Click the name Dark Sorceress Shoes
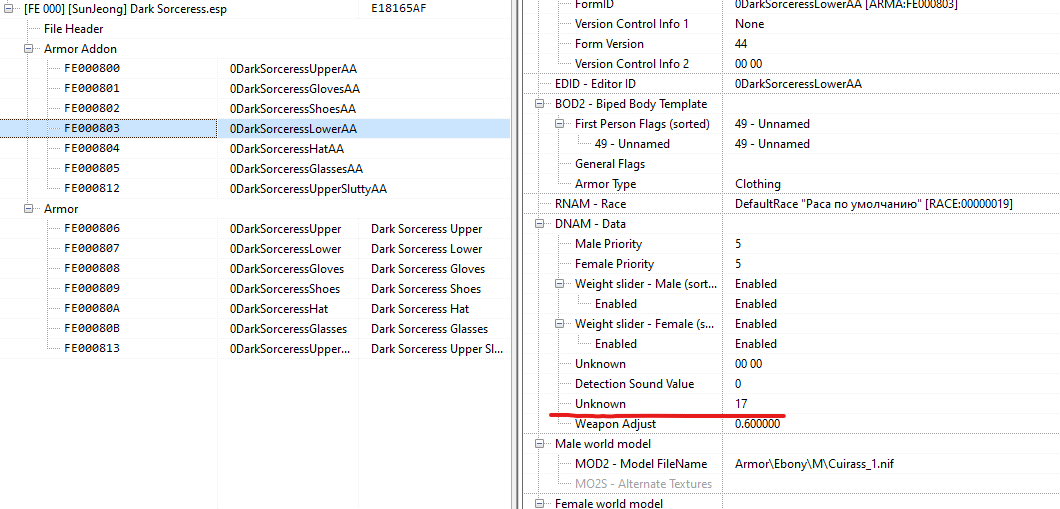The image size is (1060, 509). [x=426, y=289]
